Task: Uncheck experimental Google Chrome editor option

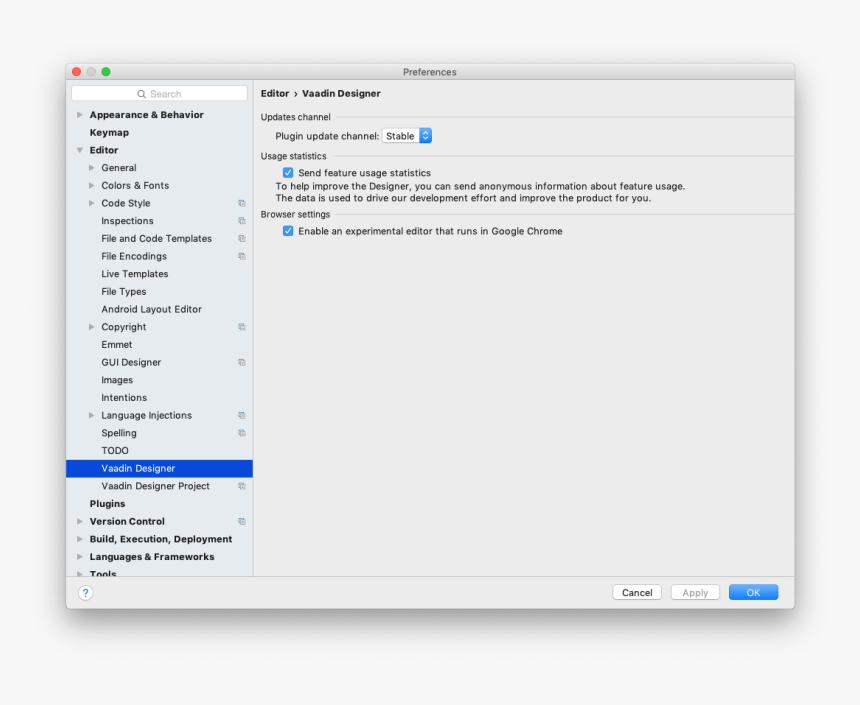Action: pos(288,231)
